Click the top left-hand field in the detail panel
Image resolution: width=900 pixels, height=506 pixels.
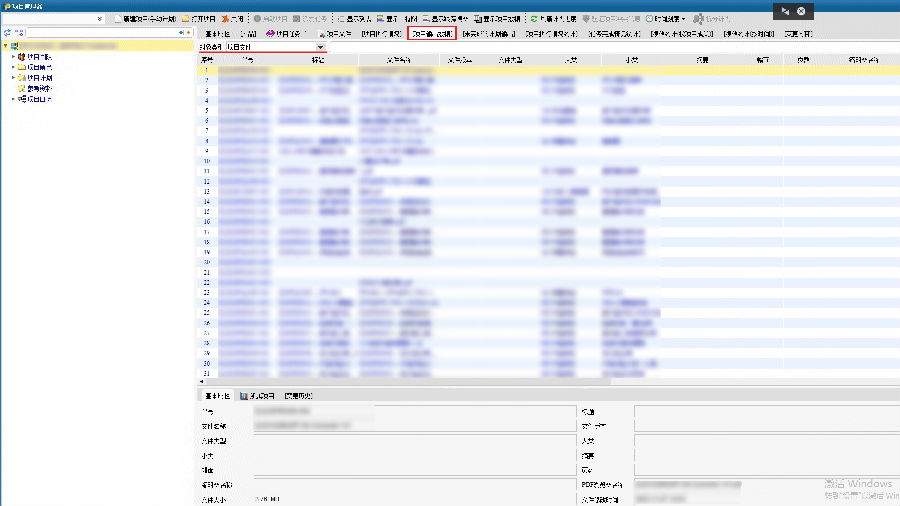tap(414, 411)
